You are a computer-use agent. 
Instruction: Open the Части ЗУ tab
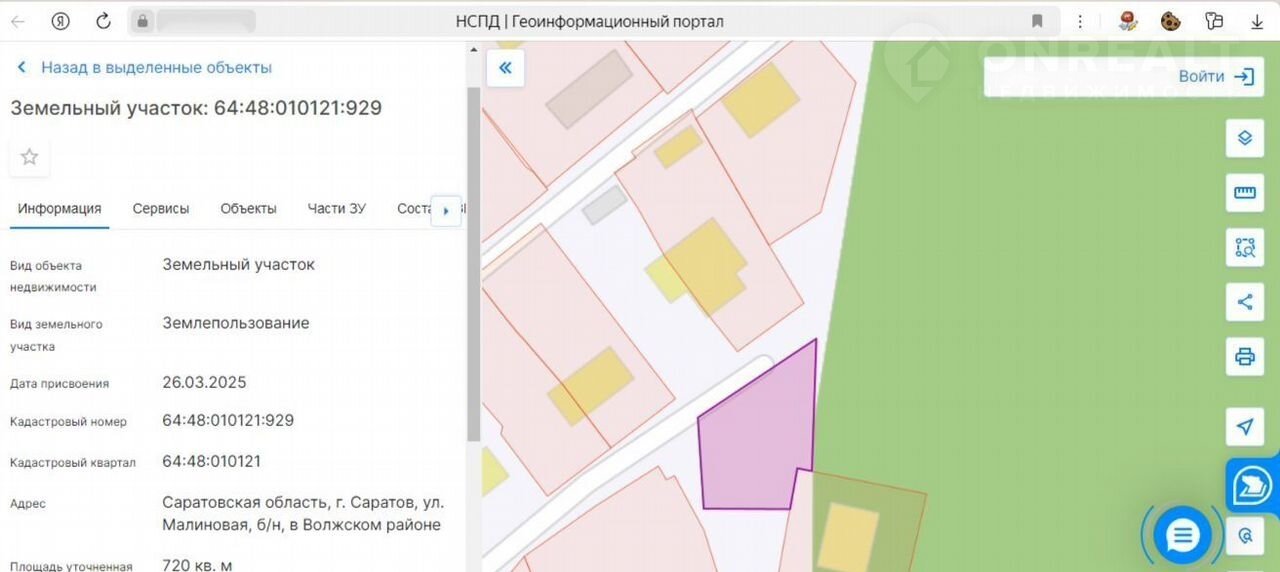336,209
